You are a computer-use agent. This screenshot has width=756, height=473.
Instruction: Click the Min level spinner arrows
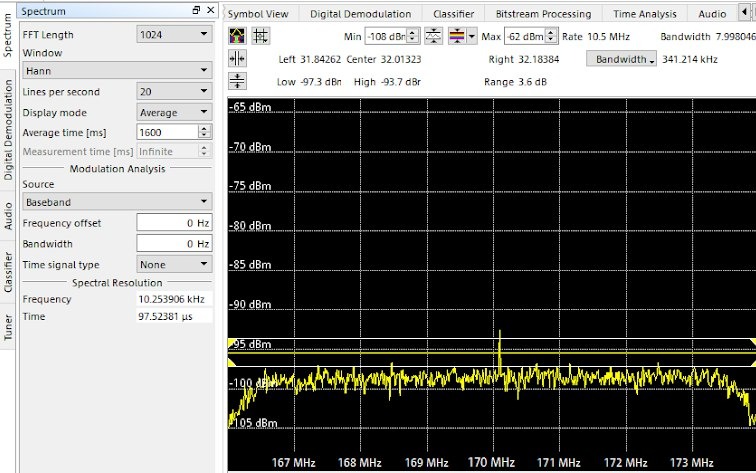tap(412, 36)
